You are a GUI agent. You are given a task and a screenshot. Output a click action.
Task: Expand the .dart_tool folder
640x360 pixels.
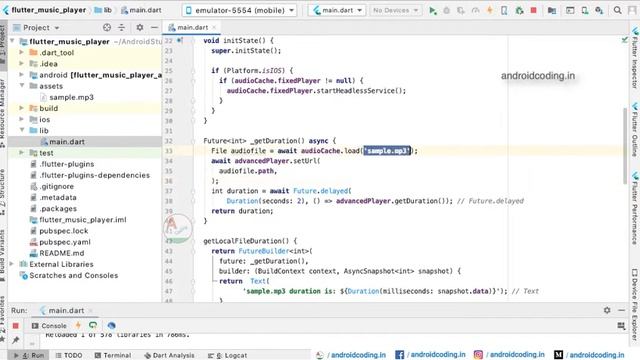coord(22,52)
